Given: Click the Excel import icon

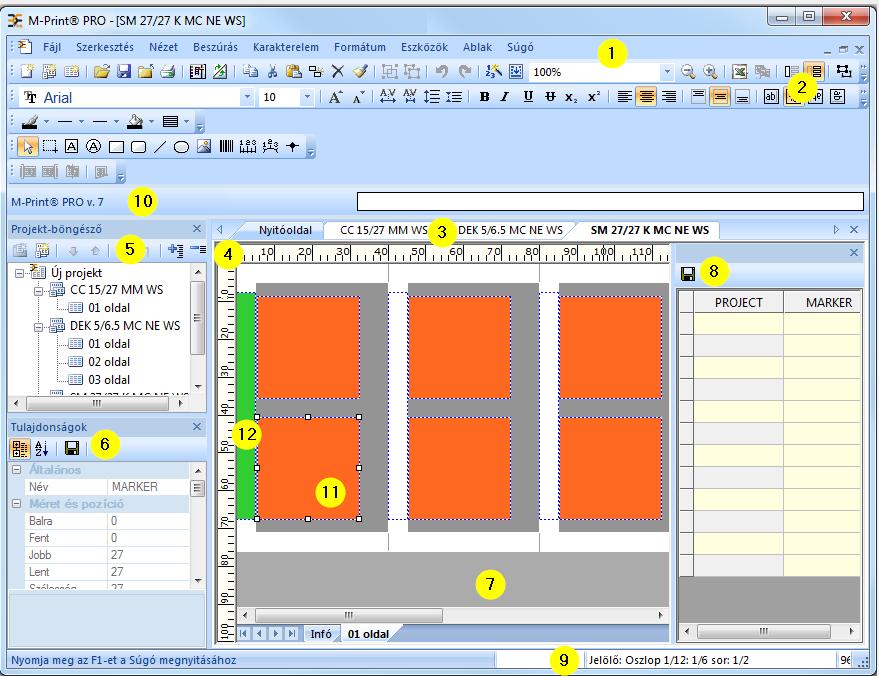Looking at the screenshot, I should [x=739, y=71].
